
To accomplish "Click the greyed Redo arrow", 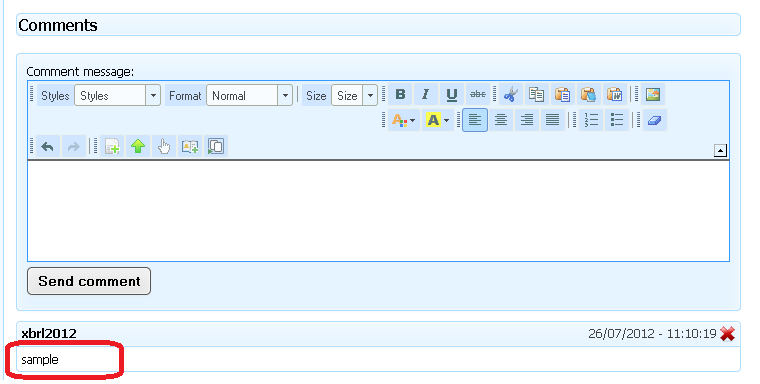I will point(74,146).
